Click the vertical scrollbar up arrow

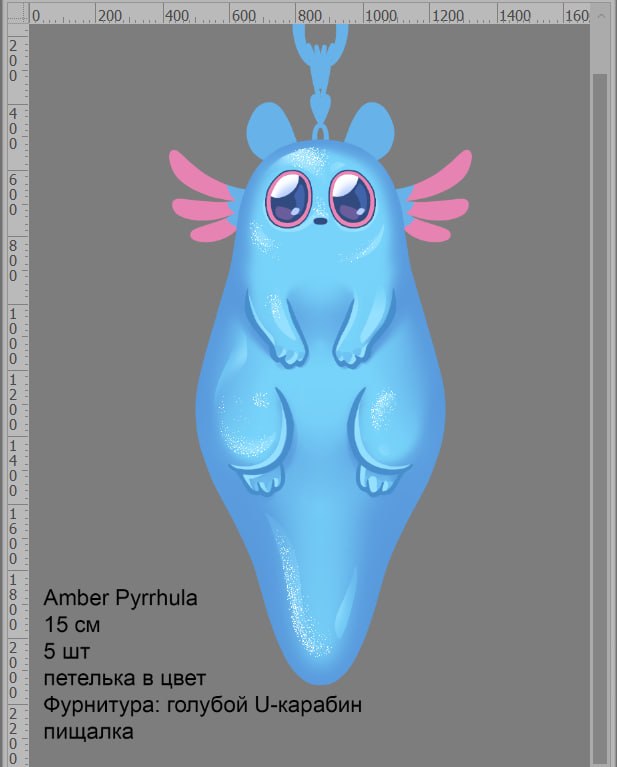click(601, 15)
